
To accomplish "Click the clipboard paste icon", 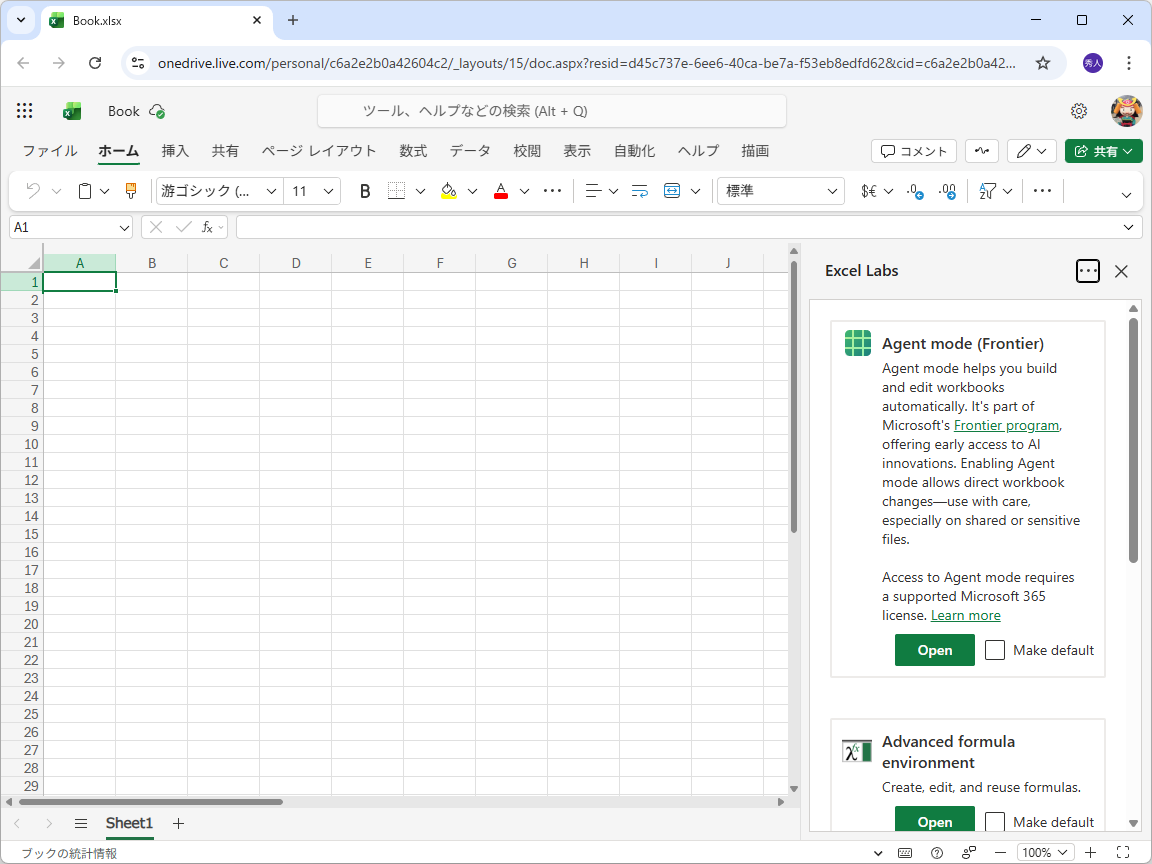I will coord(85,191).
